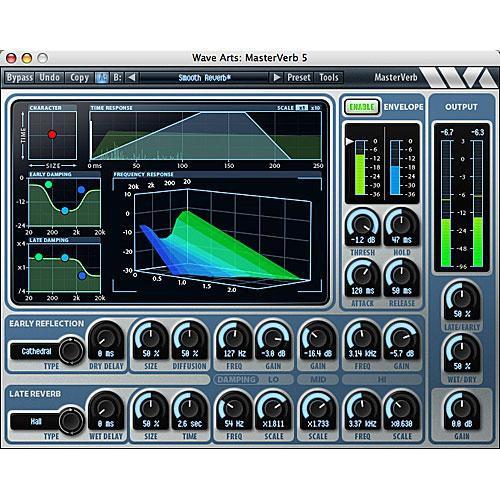
Task: Select the x10 time response scale
Action: [x=315, y=108]
